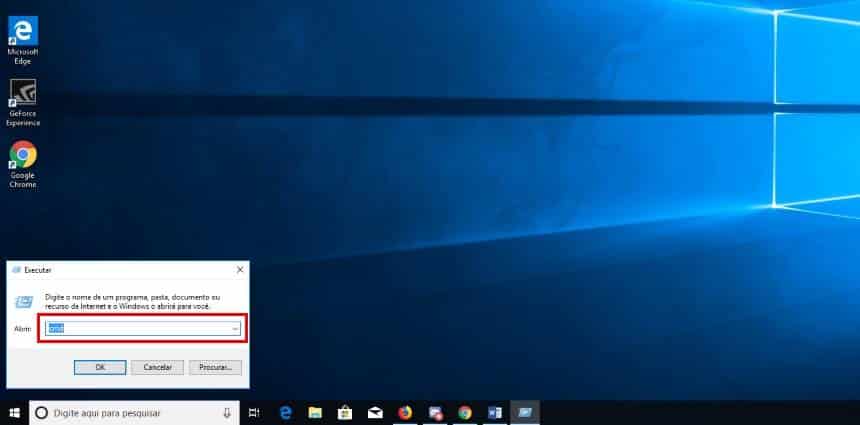Click the Windows Start button

pos(14,412)
